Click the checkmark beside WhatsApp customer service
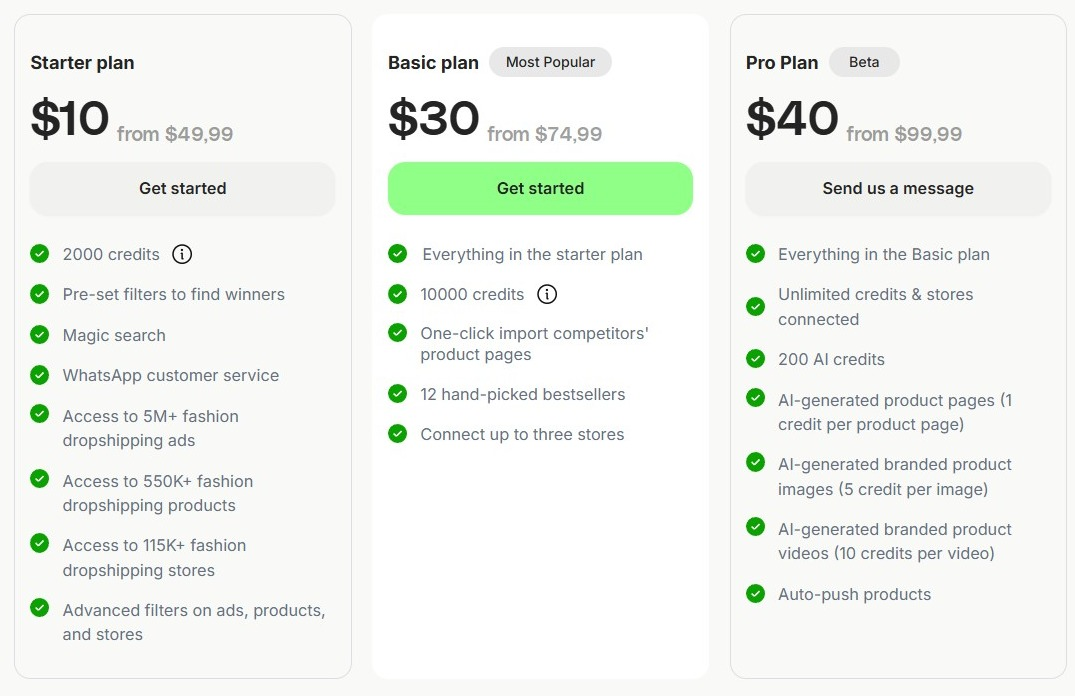Screen dimensions: 1075x696 coord(40,374)
